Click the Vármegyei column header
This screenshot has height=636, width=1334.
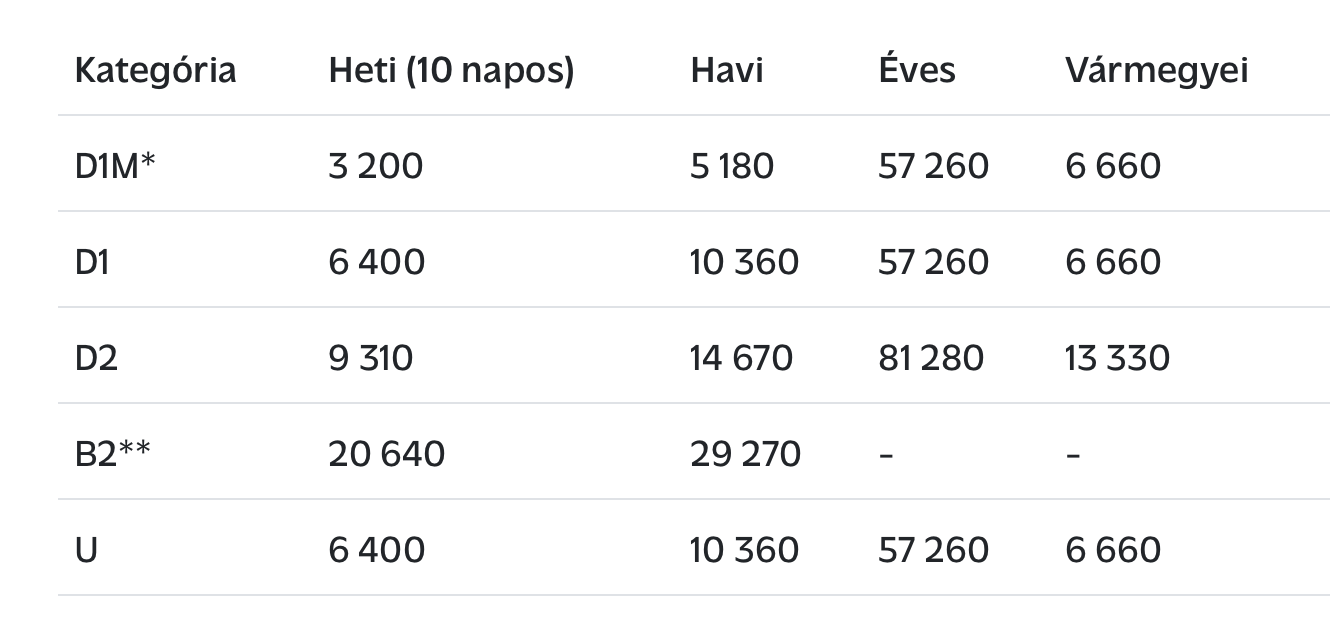click(x=1156, y=71)
